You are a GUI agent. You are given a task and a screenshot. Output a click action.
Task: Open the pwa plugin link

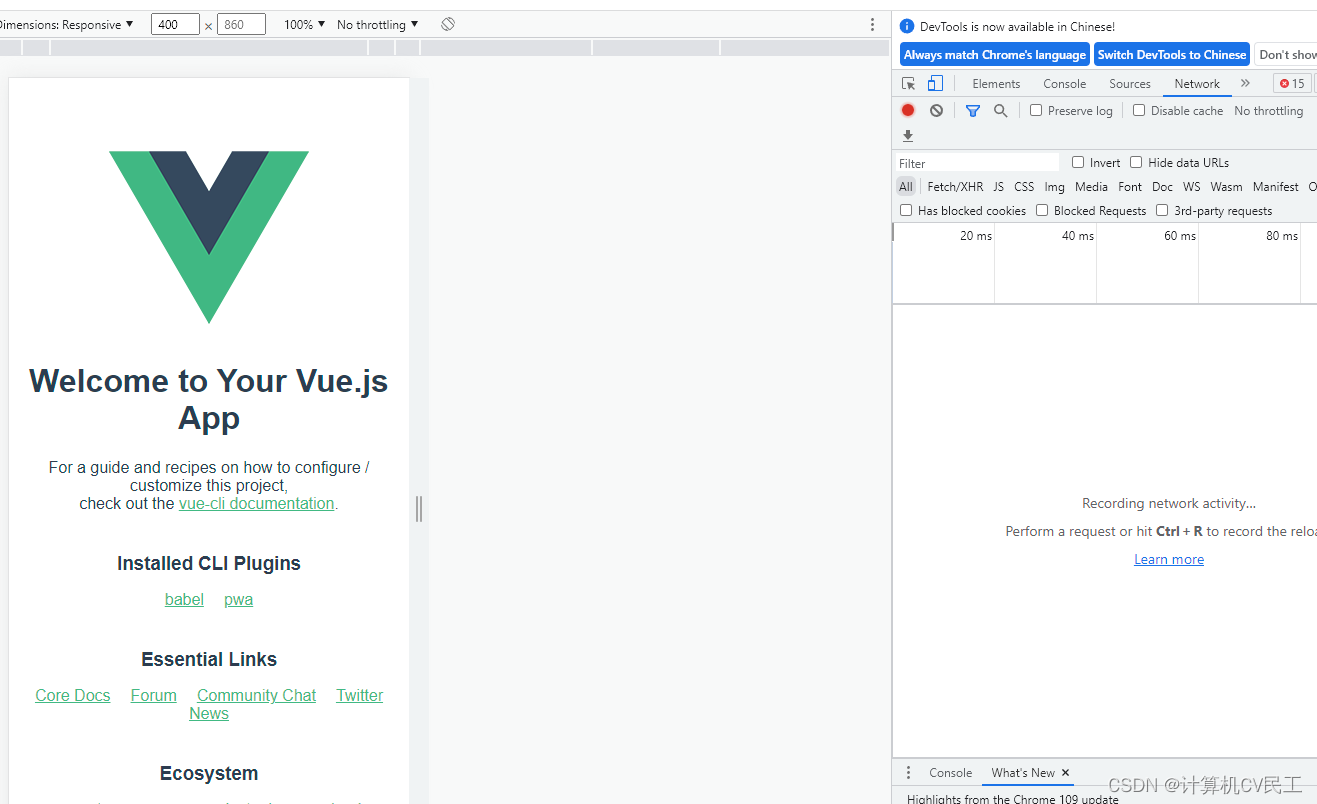point(238,600)
